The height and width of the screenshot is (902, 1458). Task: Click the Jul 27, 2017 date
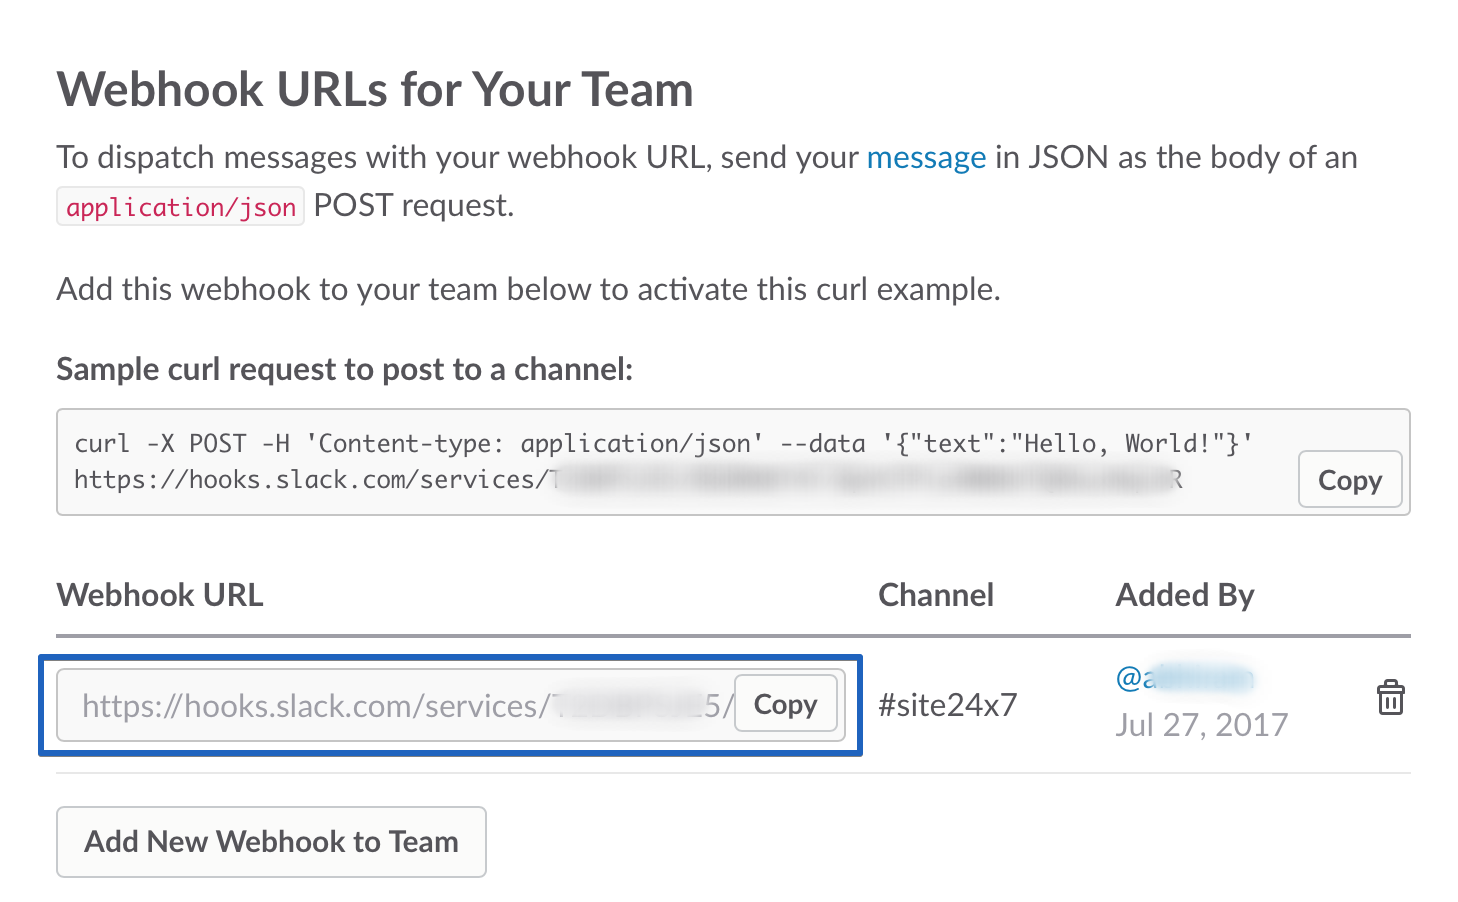pyautogui.click(x=1201, y=724)
